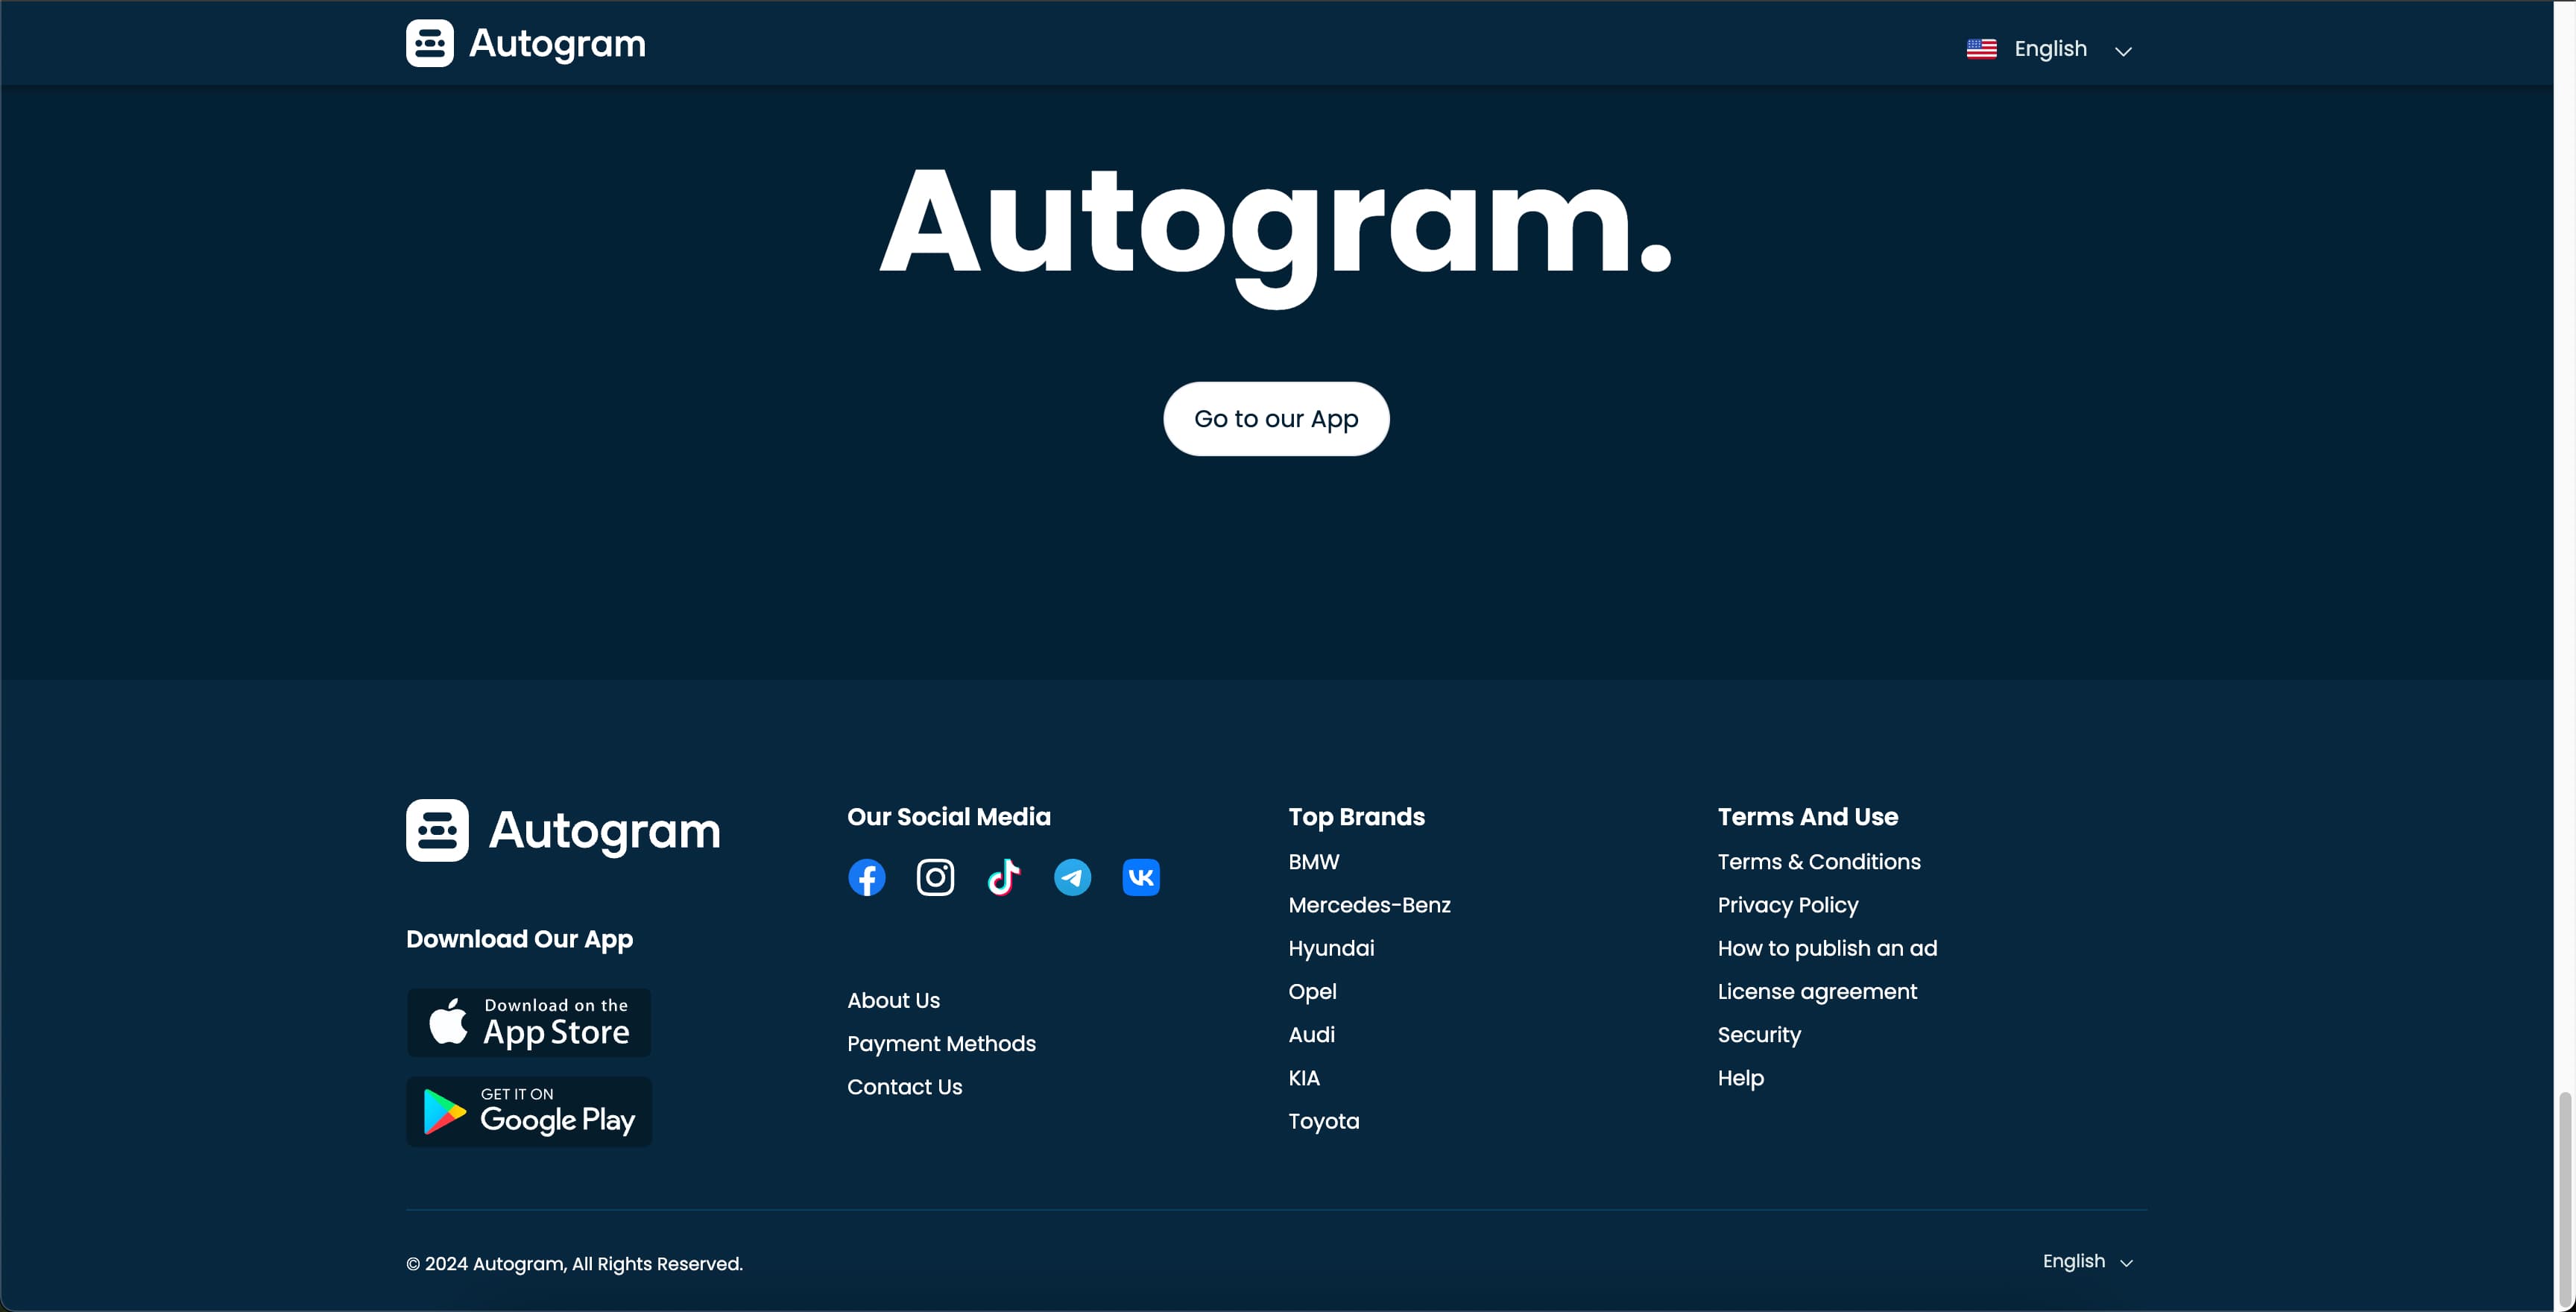Click the Top Brands heading
This screenshot has width=2576, height=1312.
[x=1356, y=817]
